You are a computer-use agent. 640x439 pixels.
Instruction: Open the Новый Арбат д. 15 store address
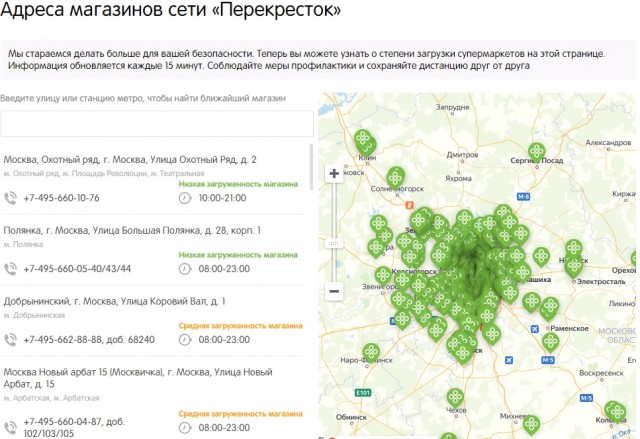point(138,378)
